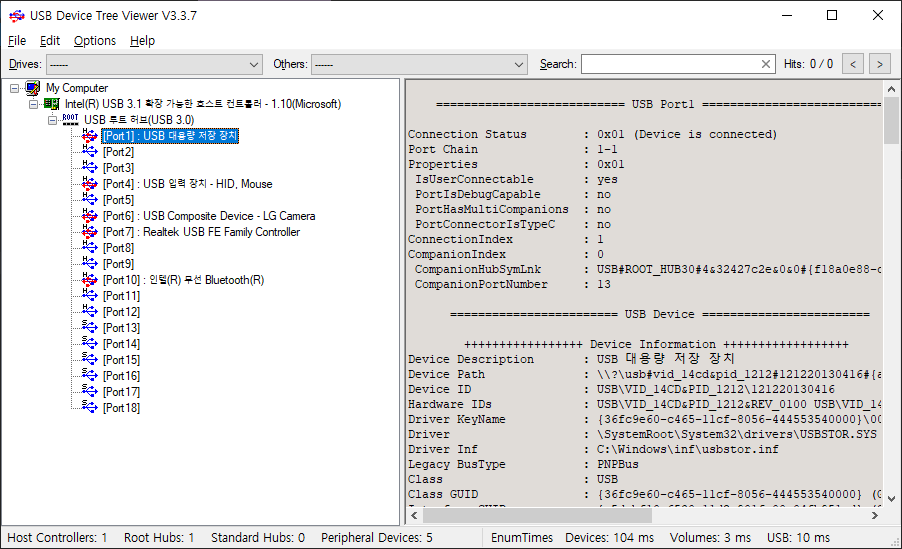Click the USB icon beside Port11
902x549 pixels.
pos(89,296)
